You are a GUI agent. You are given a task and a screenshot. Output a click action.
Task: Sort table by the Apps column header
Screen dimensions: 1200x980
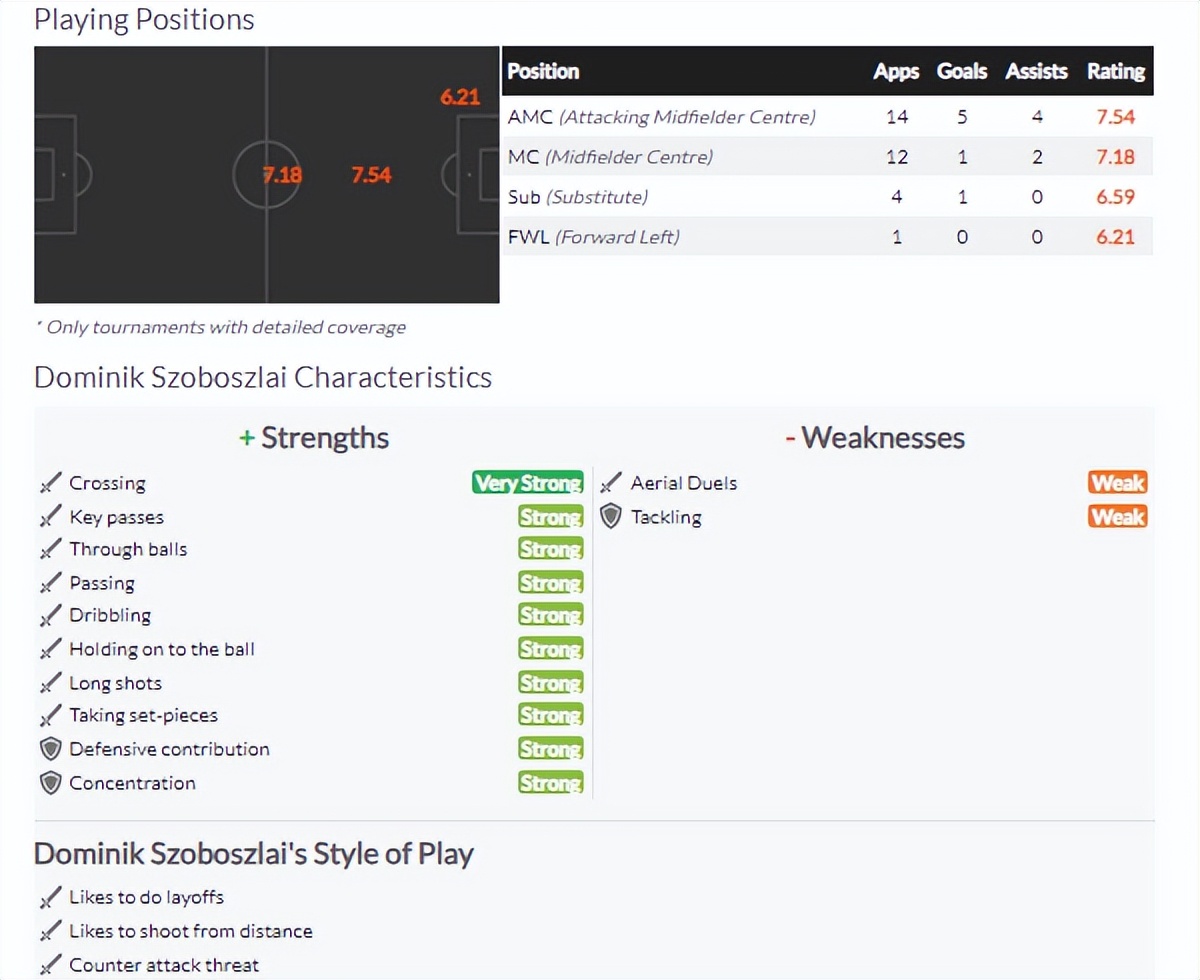(895, 71)
